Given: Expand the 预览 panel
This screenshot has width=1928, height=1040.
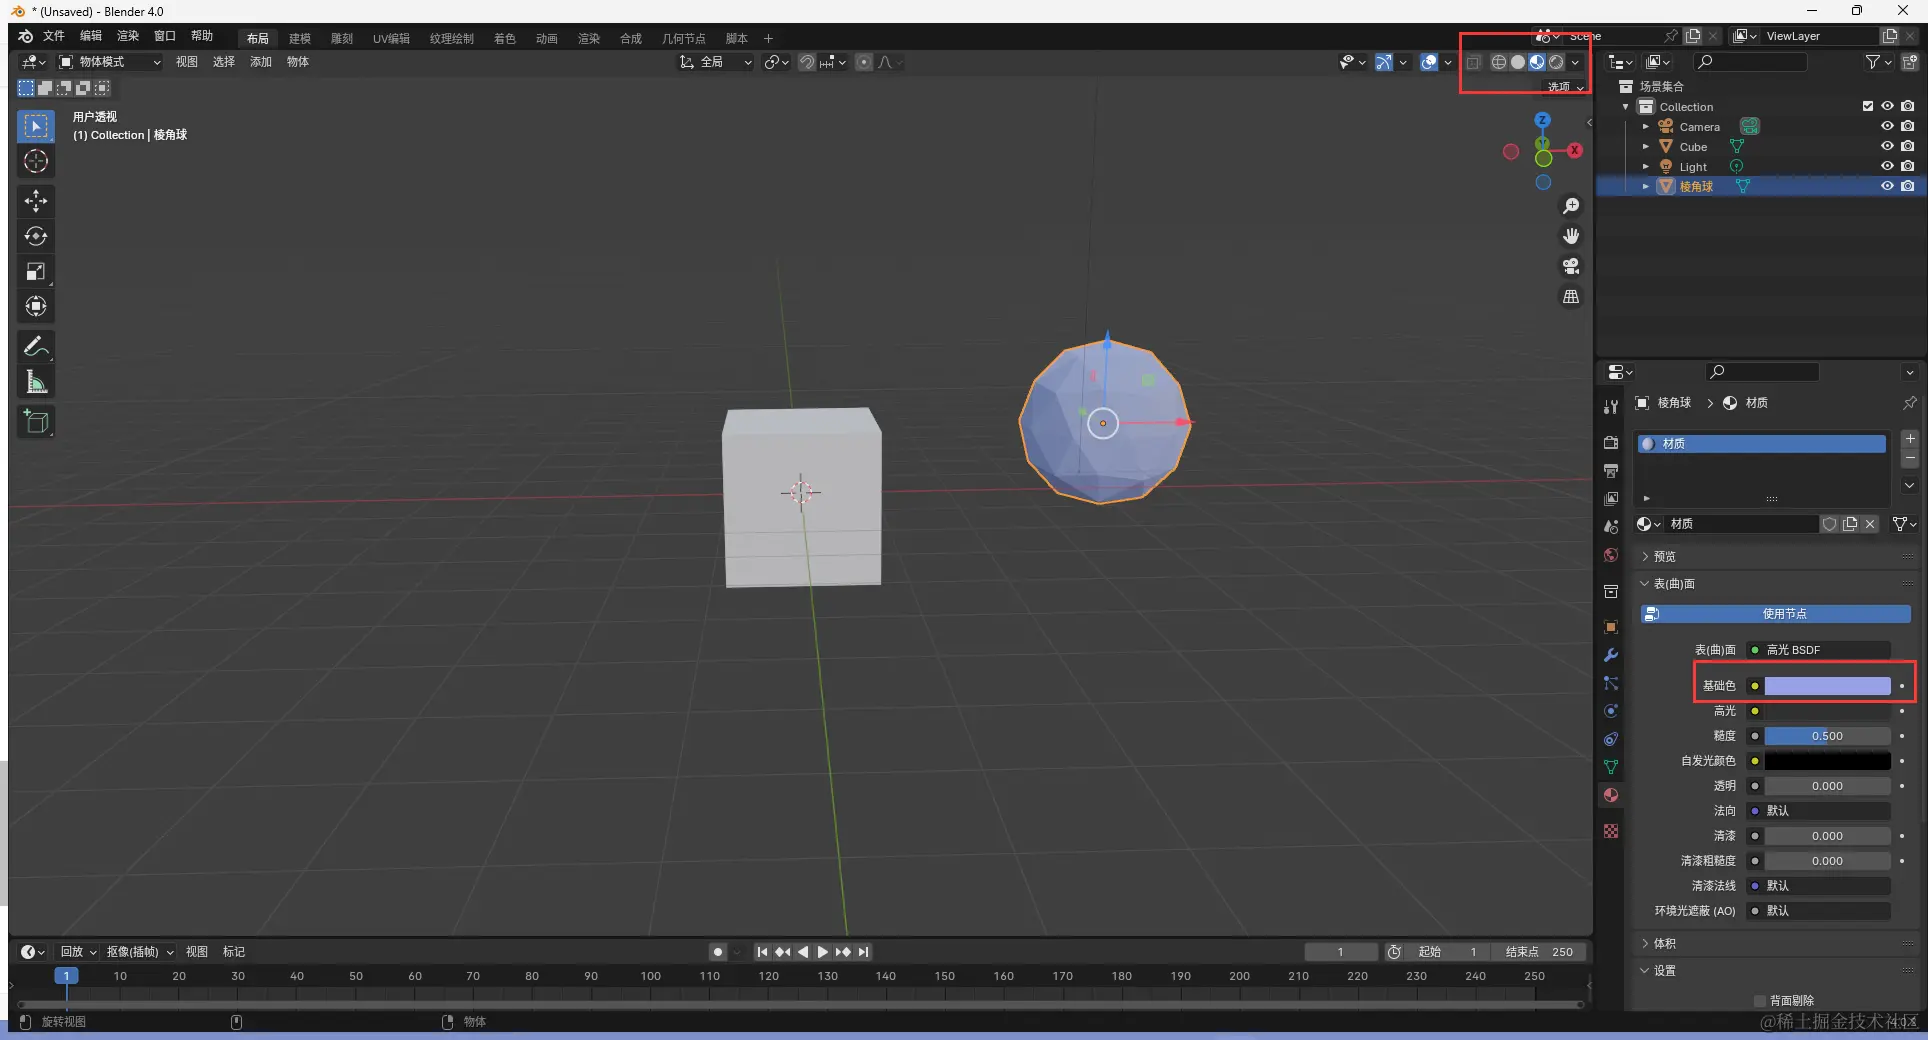Looking at the screenshot, I should [x=1664, y=556].
